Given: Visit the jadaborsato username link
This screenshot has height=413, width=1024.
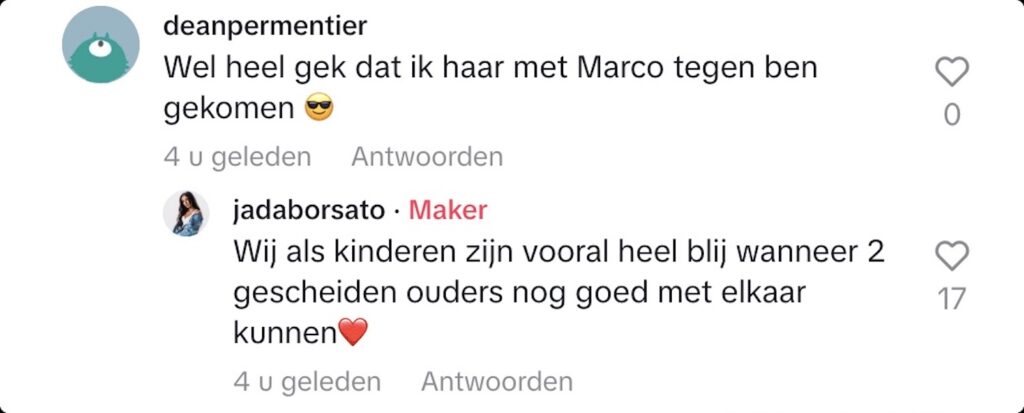Looking at the screenshot, I should pyautogui.click(x=309, y=210).
